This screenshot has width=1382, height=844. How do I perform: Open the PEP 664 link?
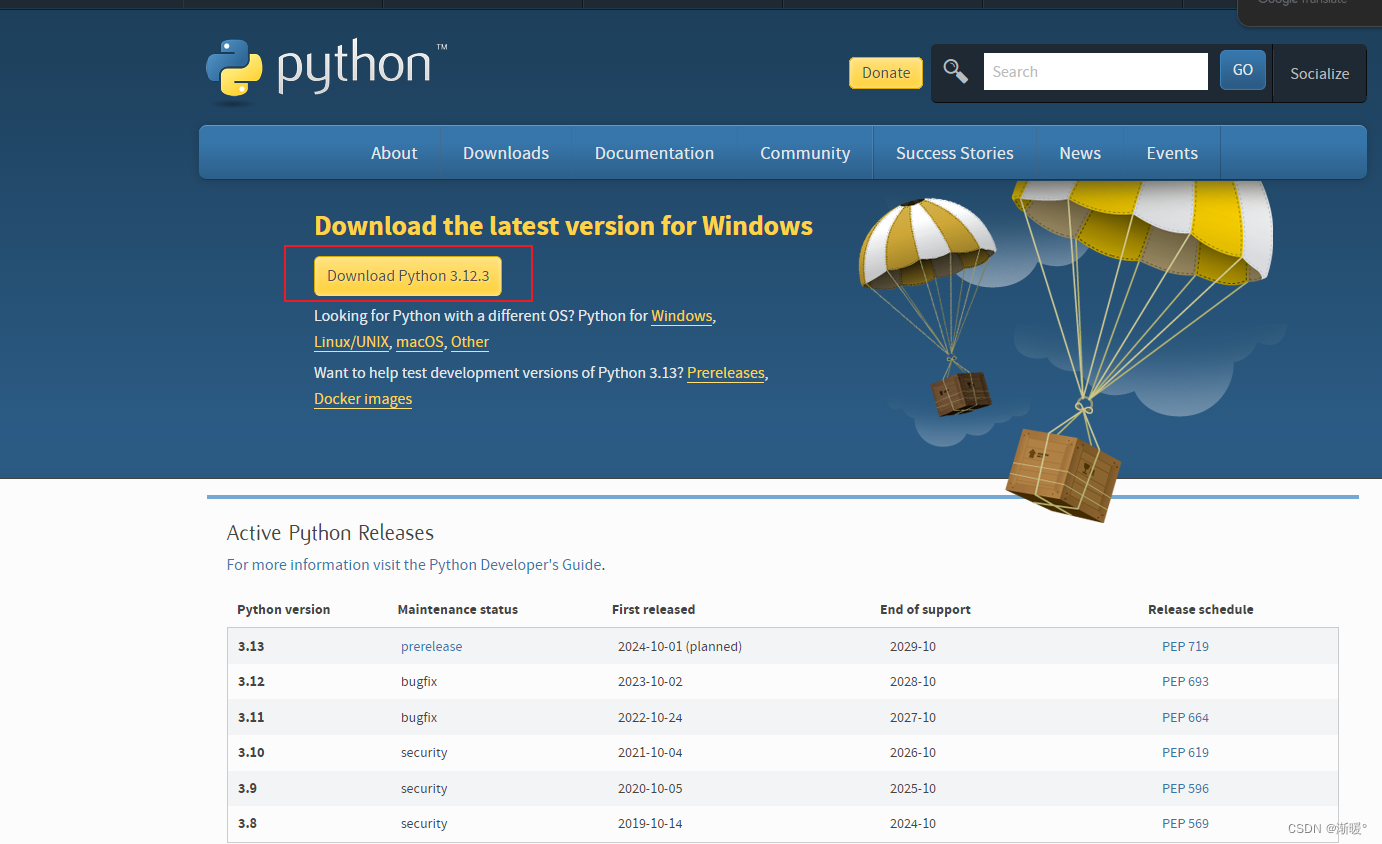tap(1185, 718)
